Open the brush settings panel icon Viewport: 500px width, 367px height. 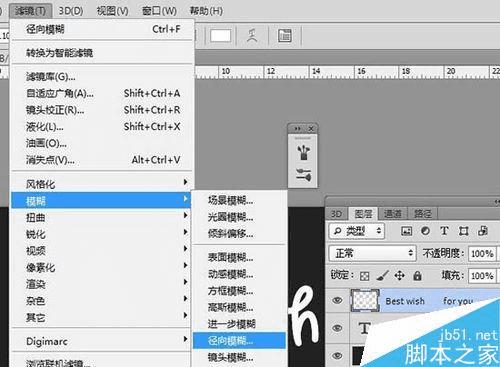303,175
